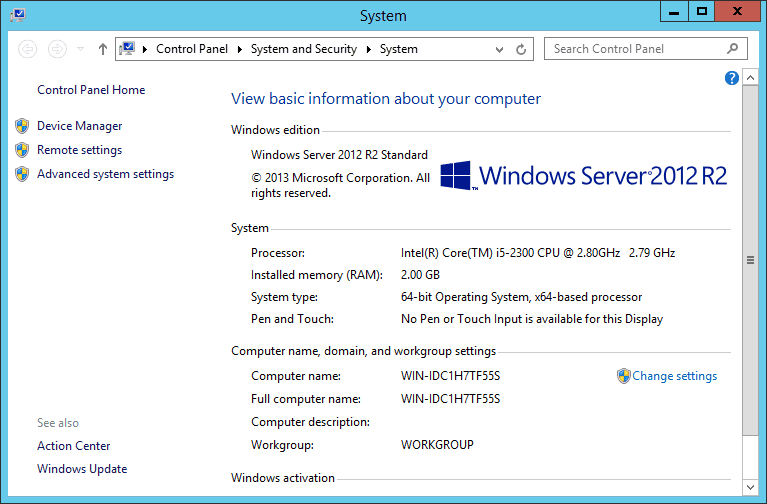
Task: Open Advanced system settings
Action: pyautogui.click(x=105, y=174)
